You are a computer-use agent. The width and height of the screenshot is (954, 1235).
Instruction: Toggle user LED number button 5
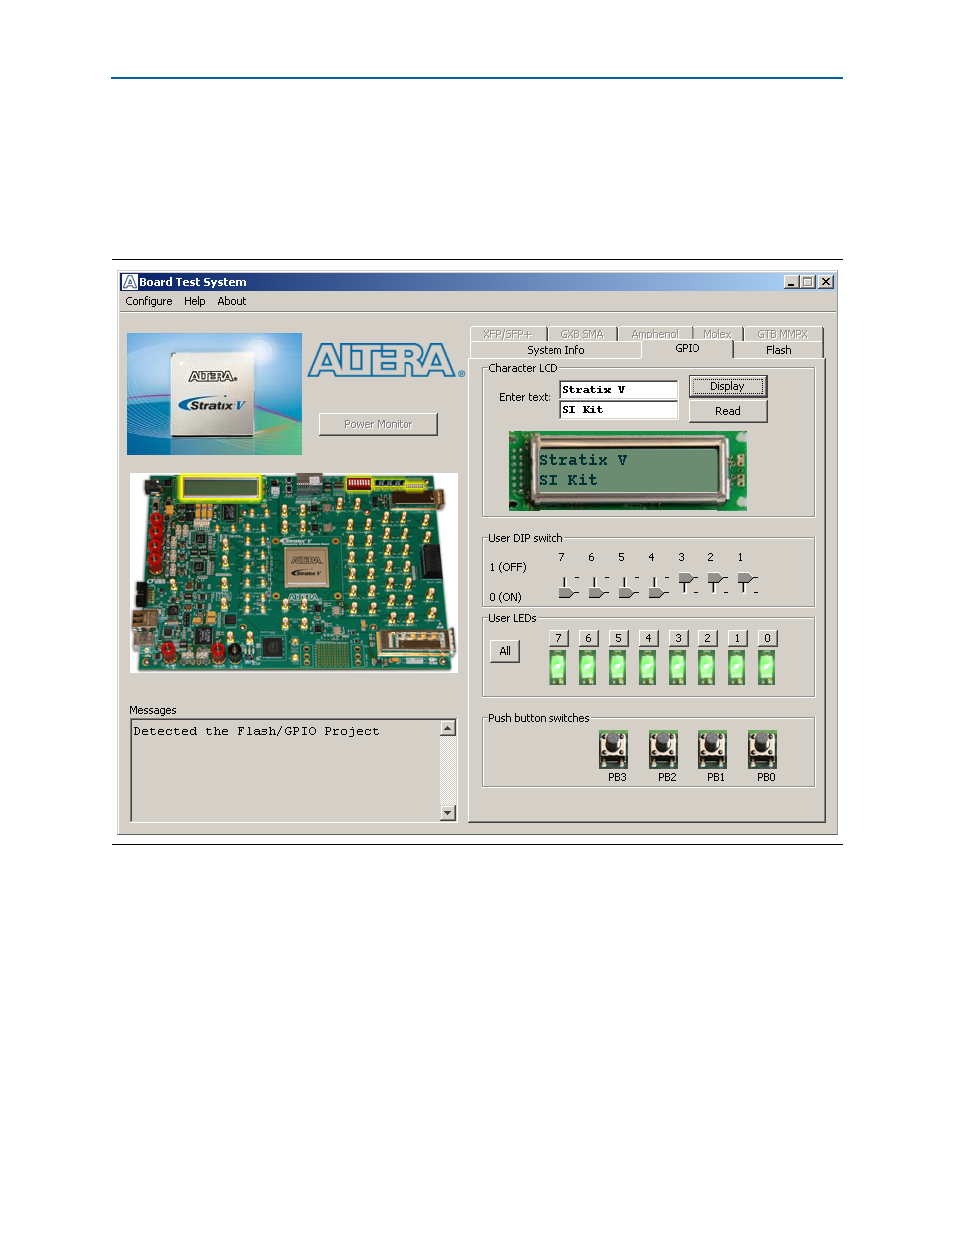coord(618,638)
